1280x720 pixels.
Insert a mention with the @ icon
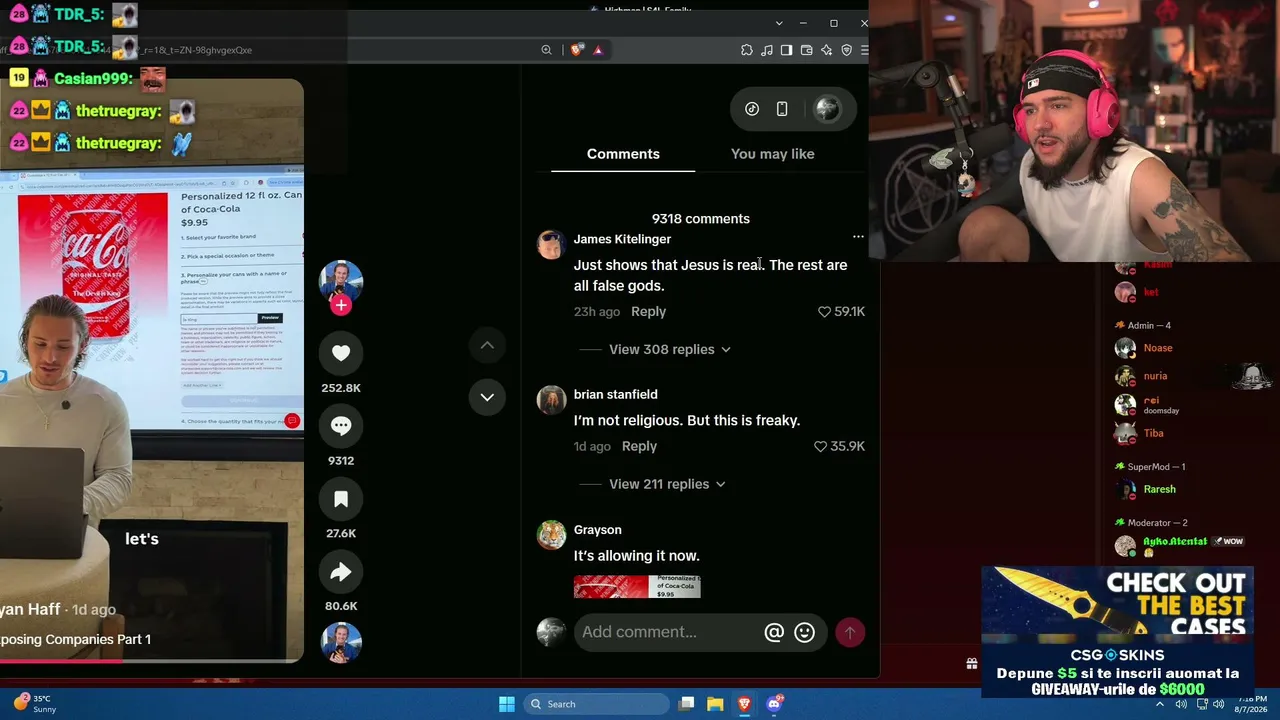coord(774,632)
